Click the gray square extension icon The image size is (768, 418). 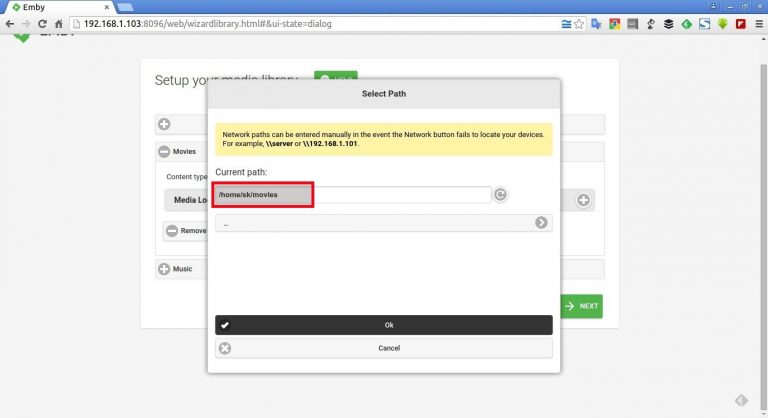(632, 24)
